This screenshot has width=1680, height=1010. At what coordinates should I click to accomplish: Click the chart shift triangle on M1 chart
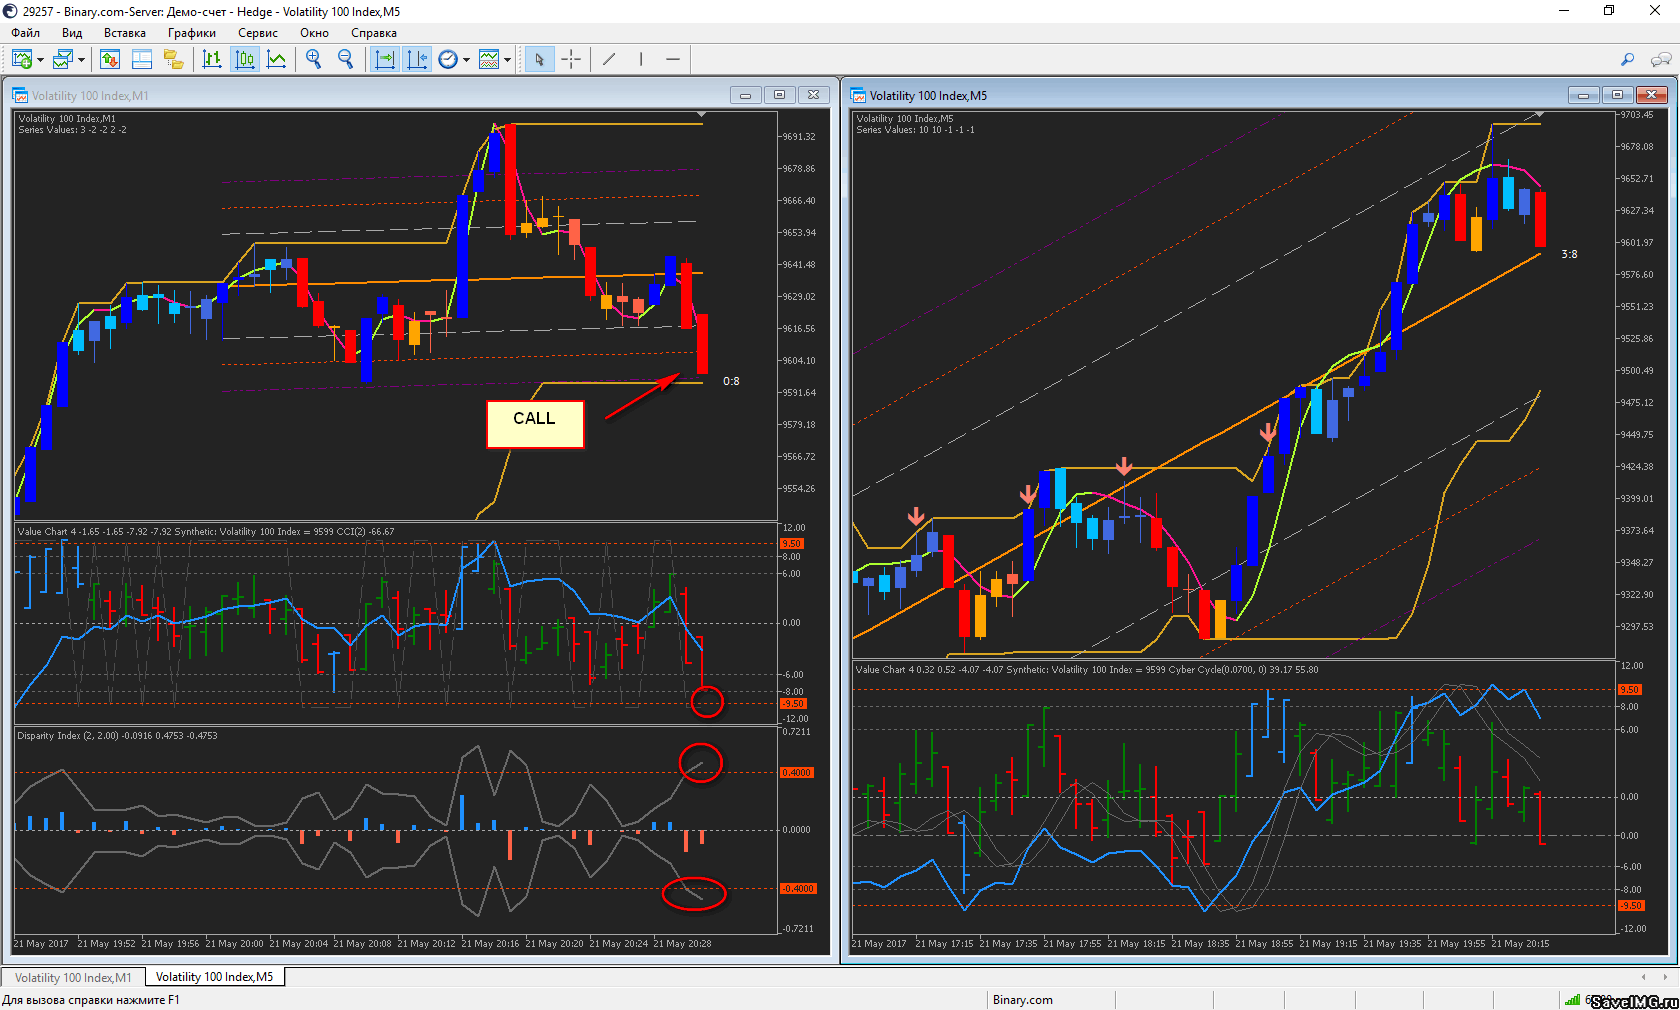coord(702,115)
